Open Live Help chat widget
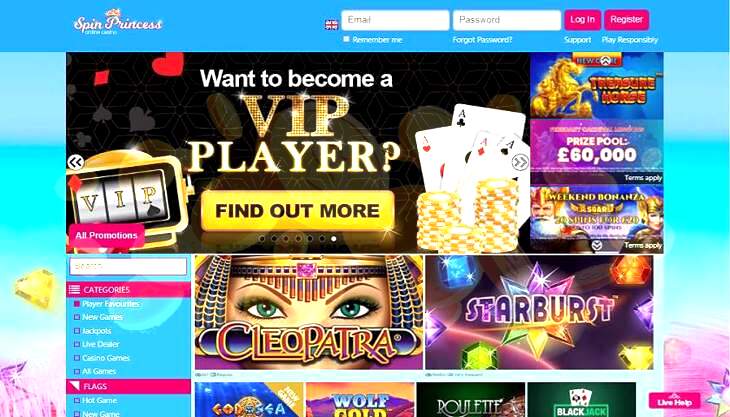Screen dimensions: 730x417 (675, 401)
